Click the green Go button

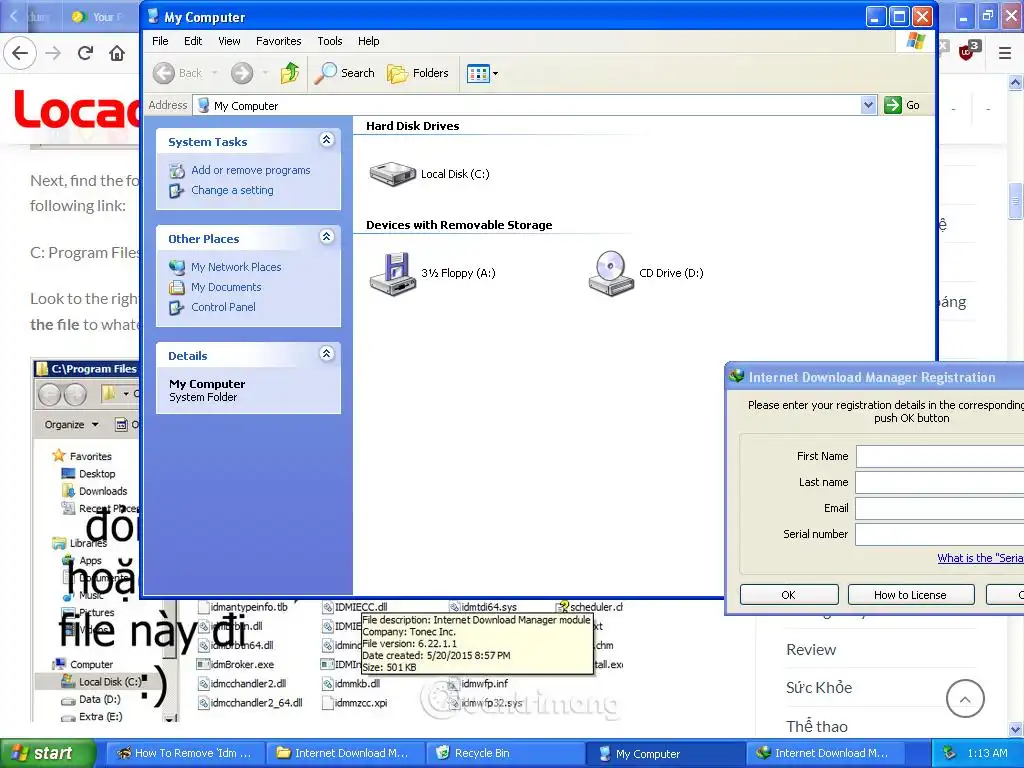click(x=902, y=105)
